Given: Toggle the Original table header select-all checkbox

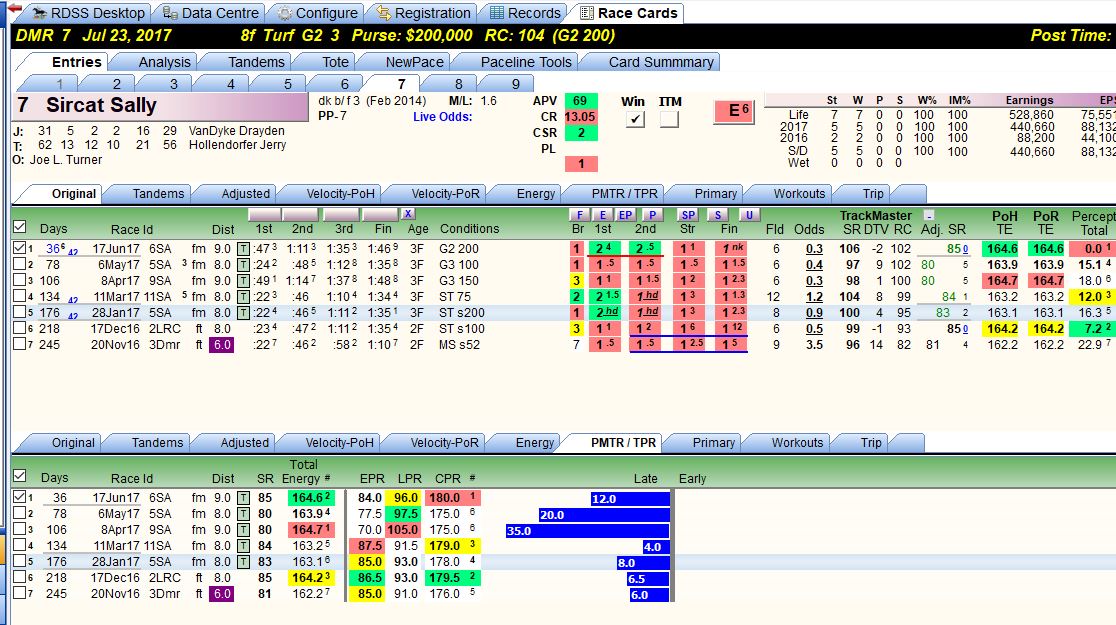Looking at the screenshot, I should coord(20,227).
